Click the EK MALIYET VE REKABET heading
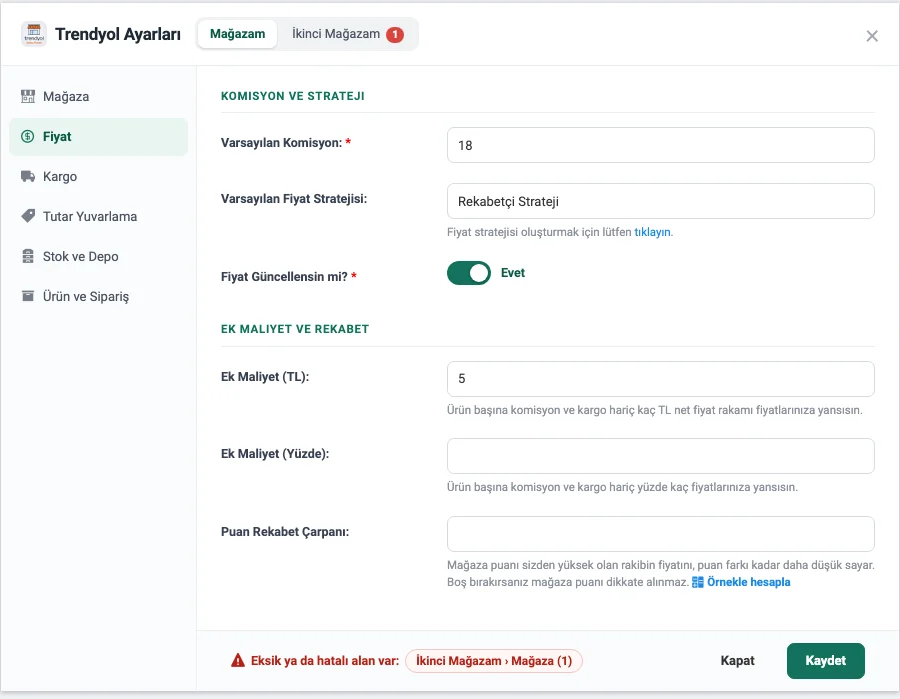This screenshot has height=699, width=900. [x=295, y=329]
